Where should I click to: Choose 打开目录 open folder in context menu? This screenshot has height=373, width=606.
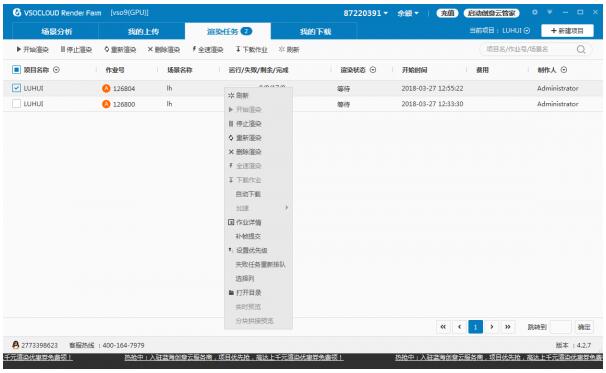[x=258, y=293]
